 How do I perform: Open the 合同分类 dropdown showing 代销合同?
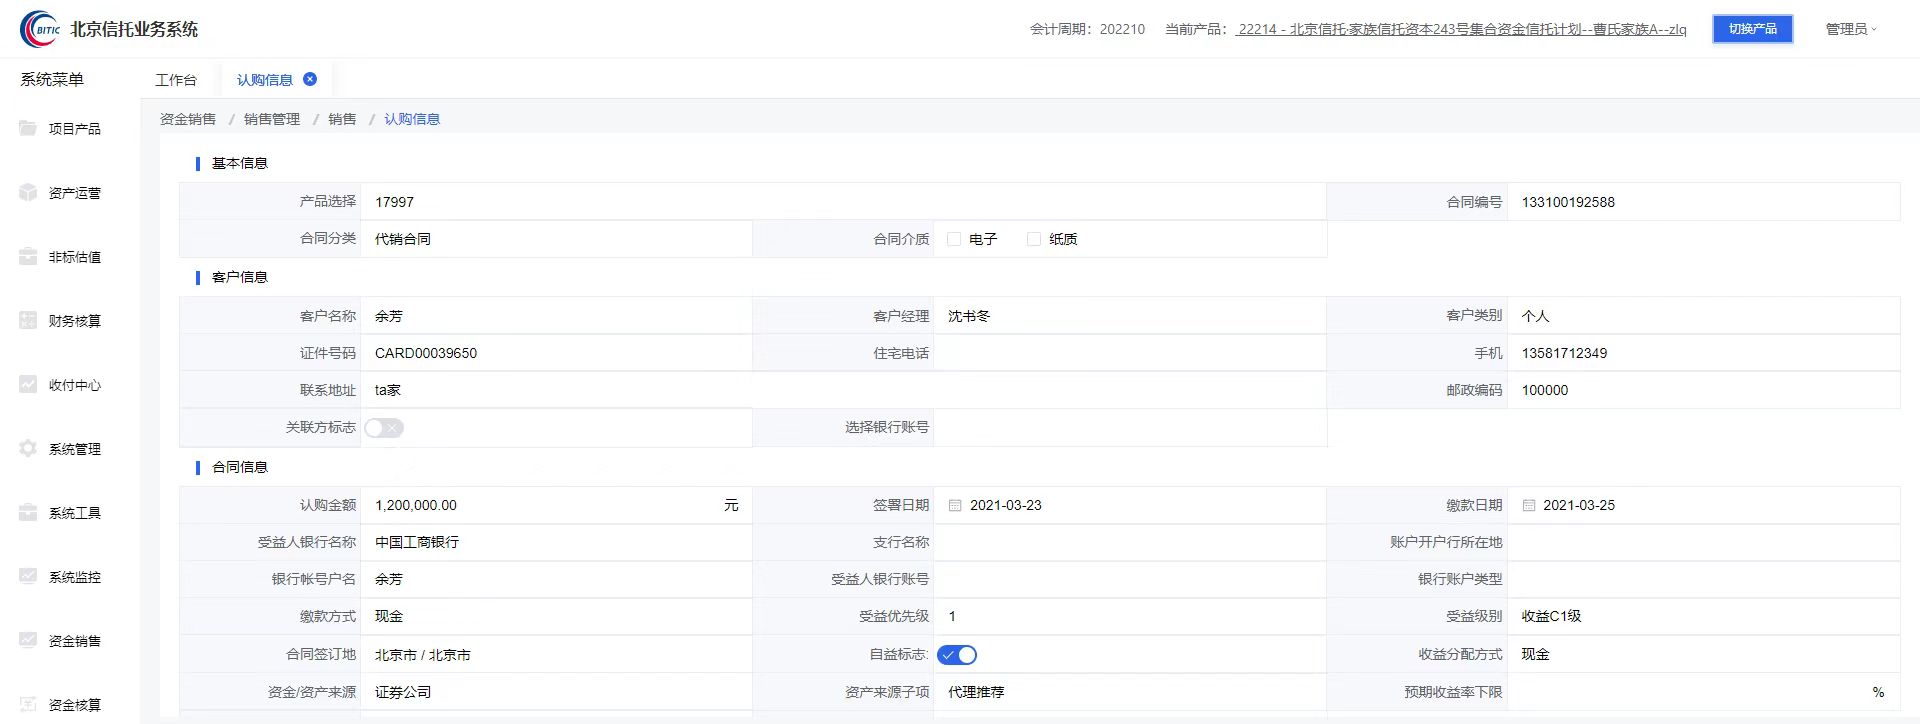coord(556,239)
